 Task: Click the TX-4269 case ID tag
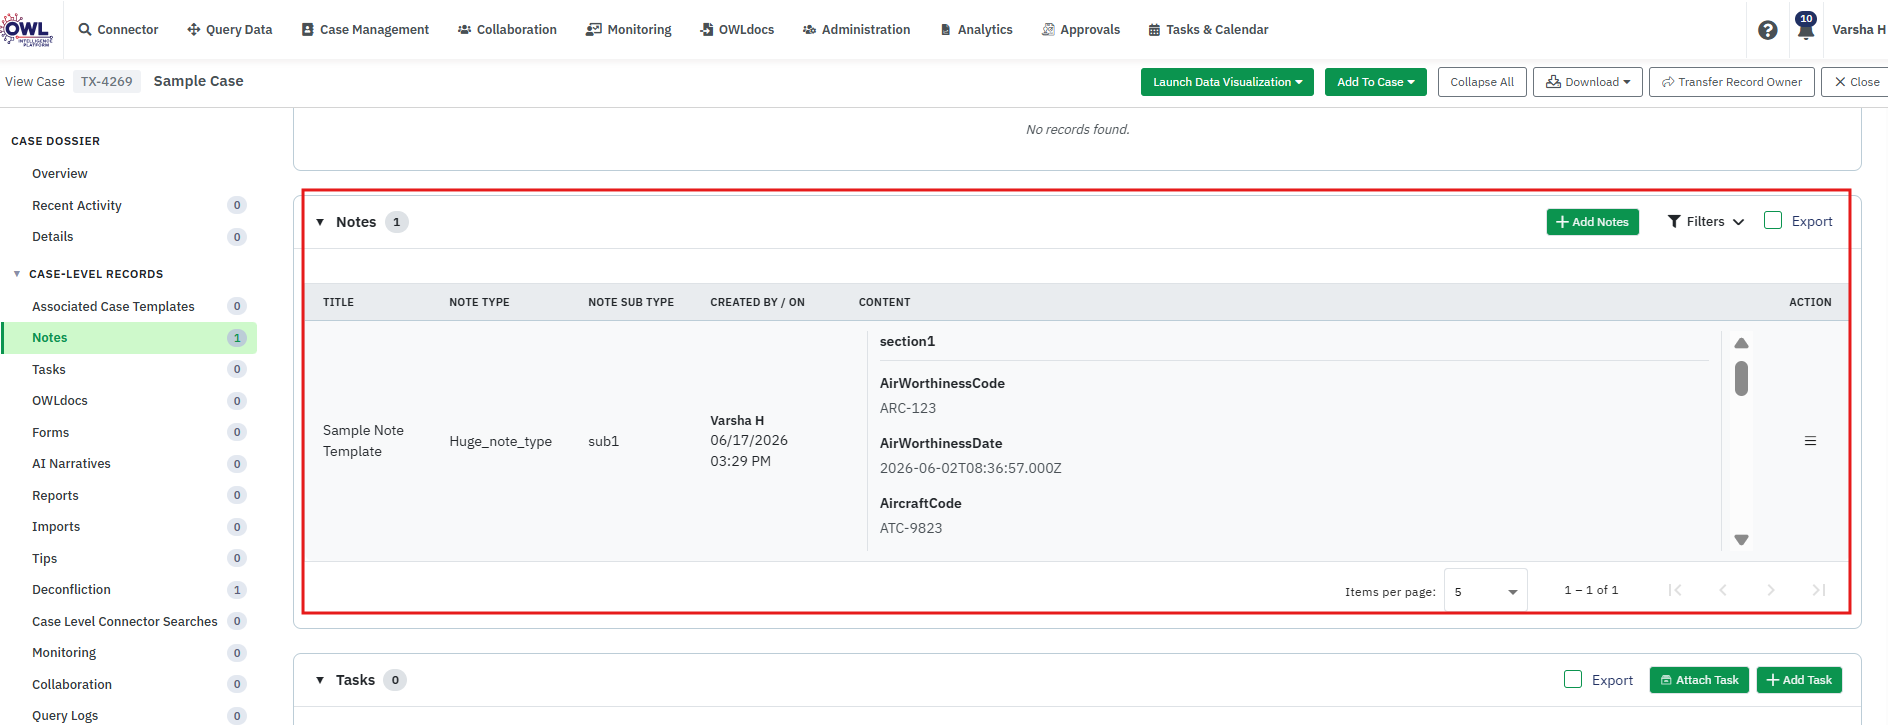pyautogui.click(x=107, y=82)
